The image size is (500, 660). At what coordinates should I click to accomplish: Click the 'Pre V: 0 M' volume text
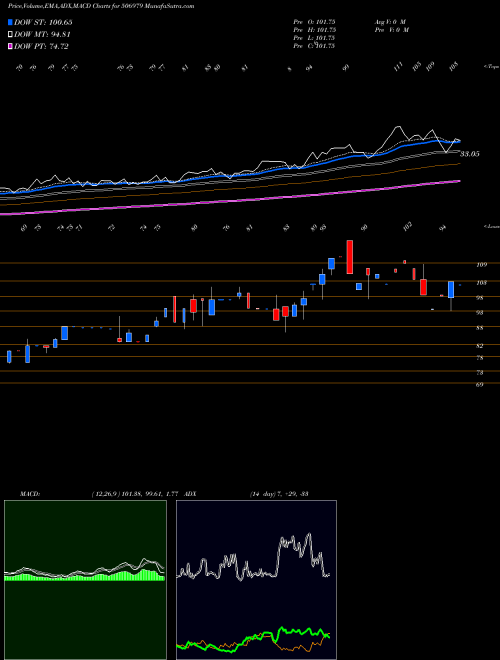coord(393,30)
